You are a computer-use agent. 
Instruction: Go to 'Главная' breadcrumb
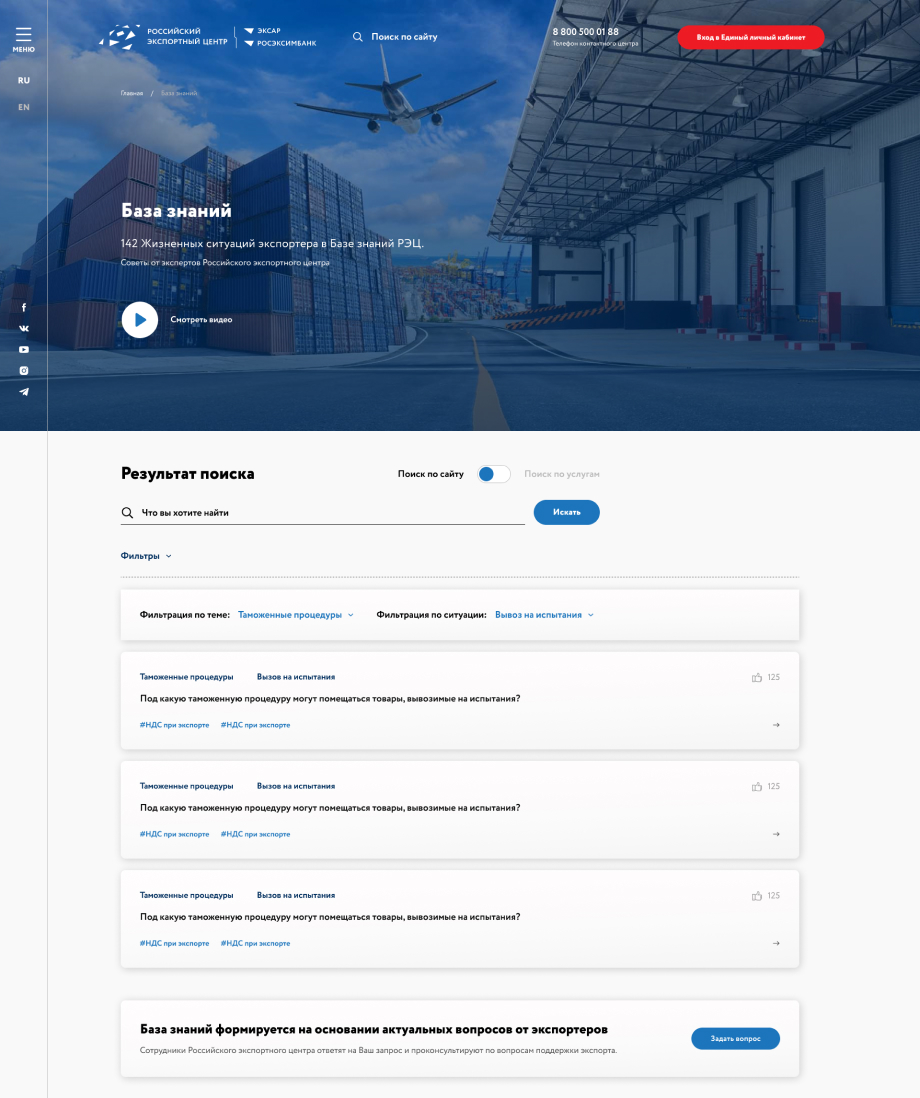pos(132,93)
